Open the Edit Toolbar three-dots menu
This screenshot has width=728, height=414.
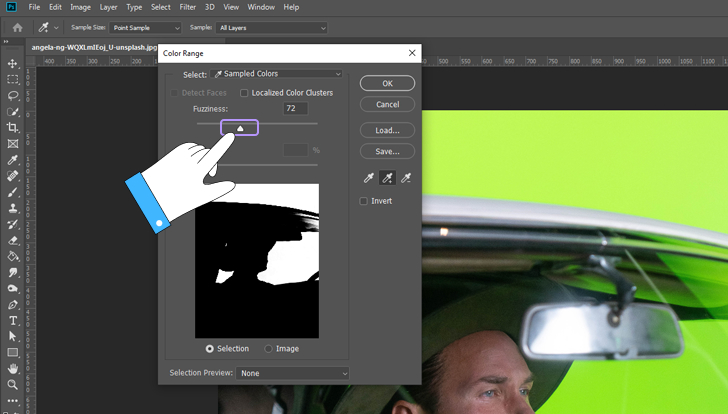[x=13, y=400]
